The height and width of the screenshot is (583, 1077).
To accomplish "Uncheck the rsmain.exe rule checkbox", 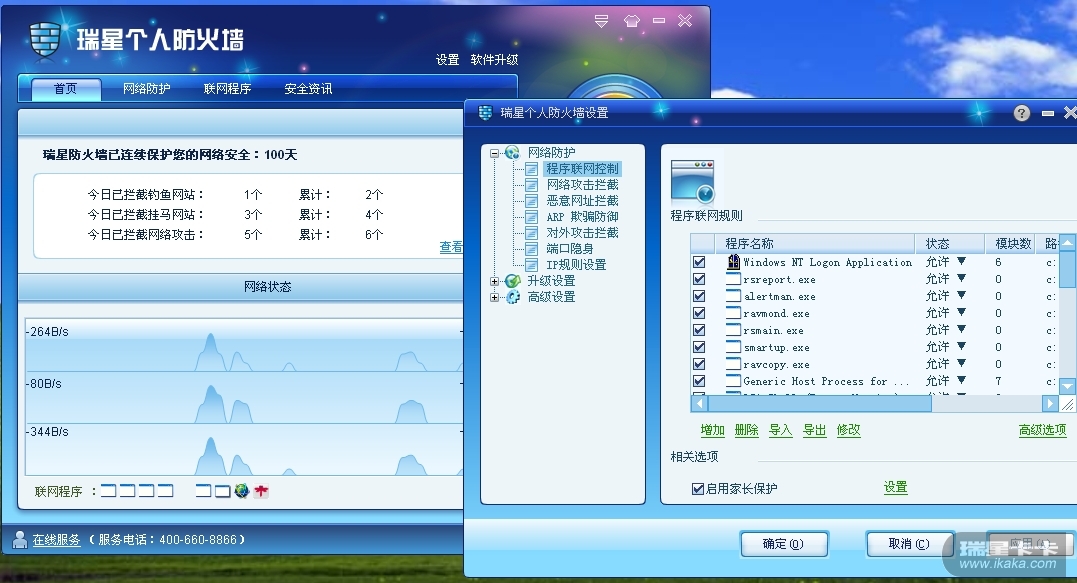I will coord(699,330).
